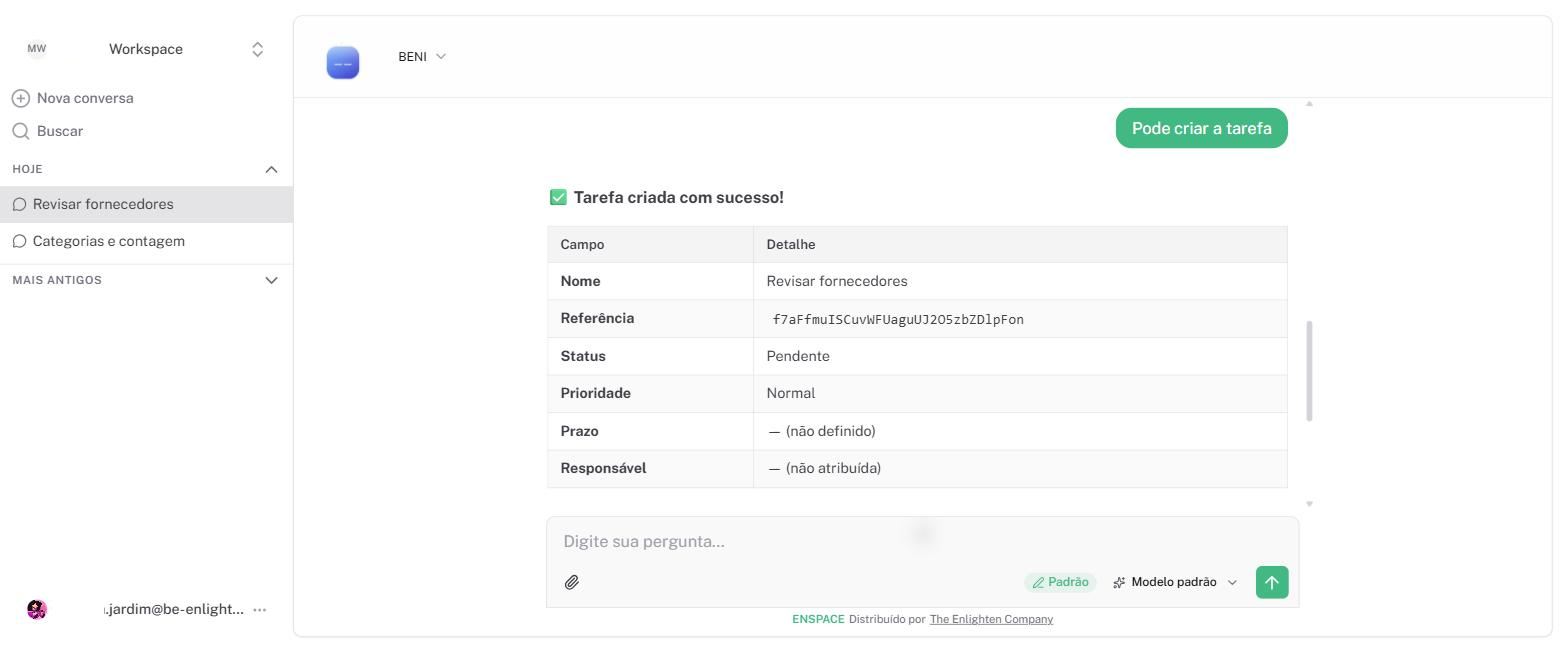Click the Nome row label

[x=580, y=281]
